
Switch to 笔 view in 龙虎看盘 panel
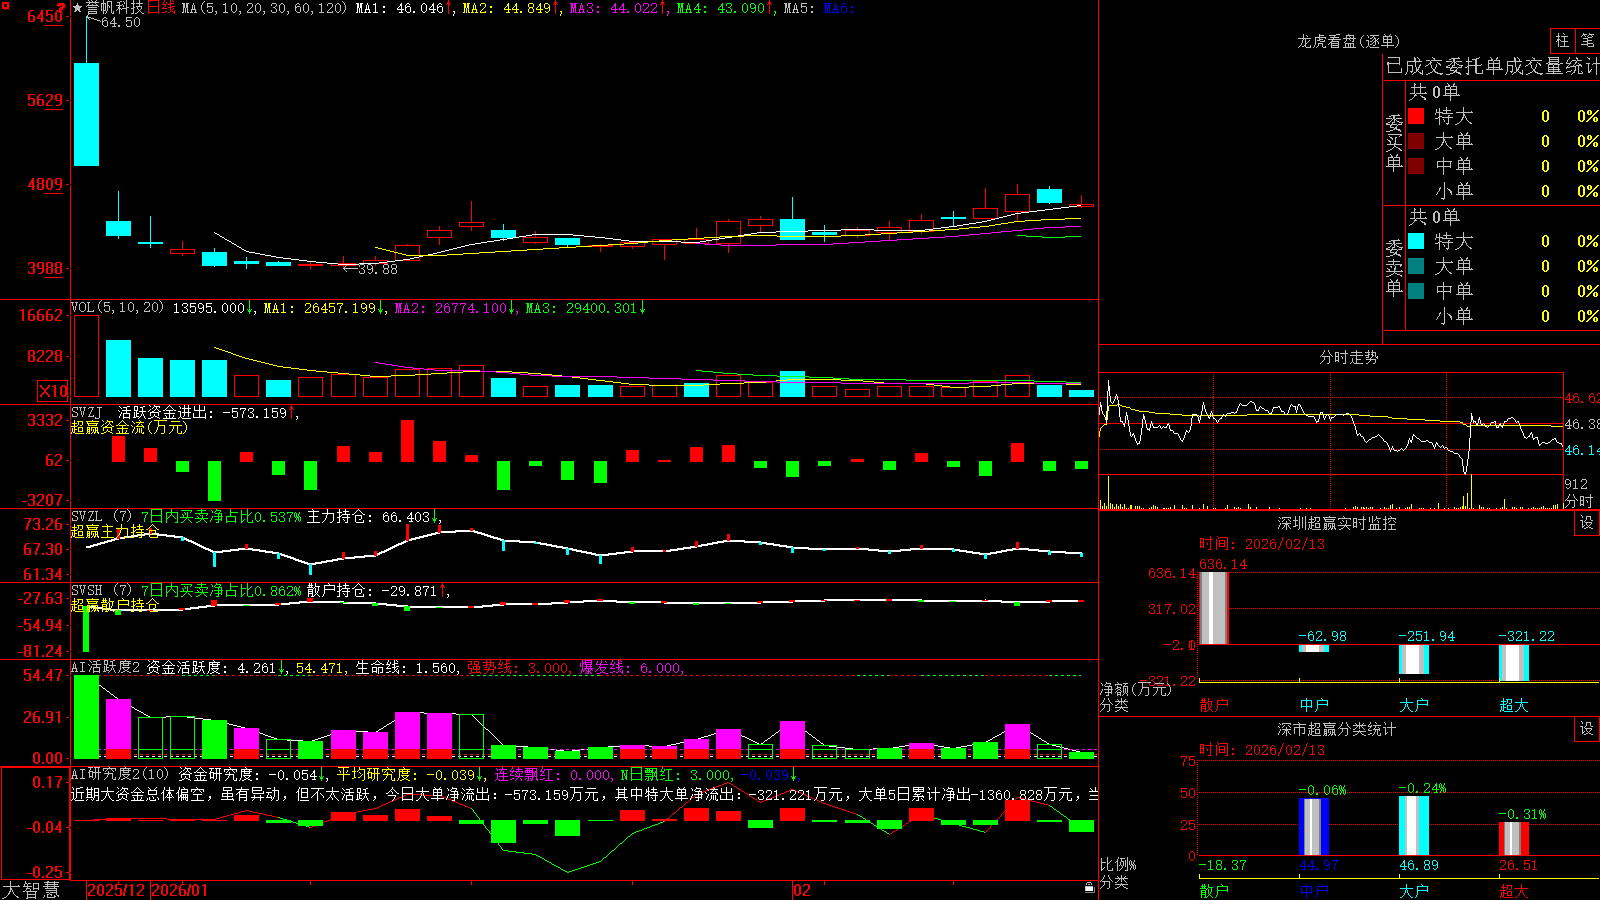[x=1587, y=40]
